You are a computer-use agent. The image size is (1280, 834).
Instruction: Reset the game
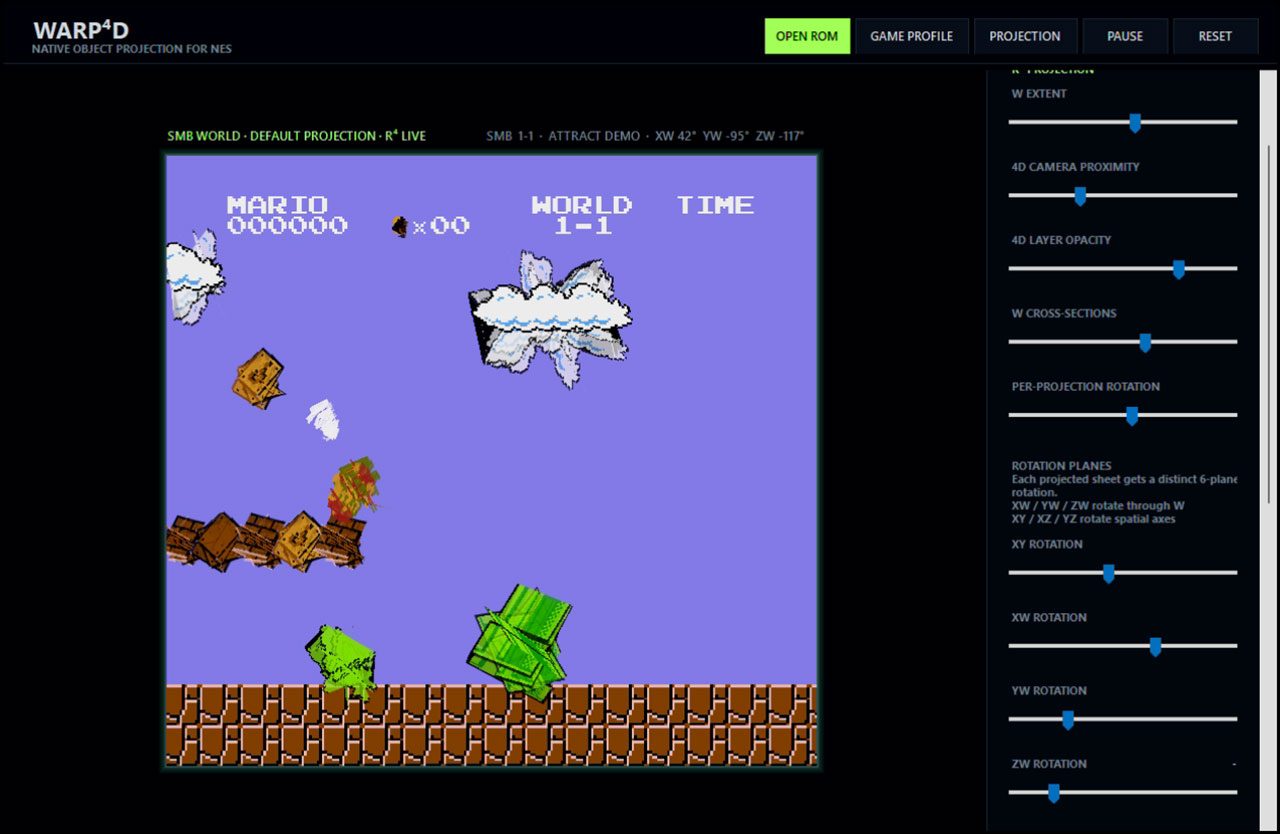1215,36
